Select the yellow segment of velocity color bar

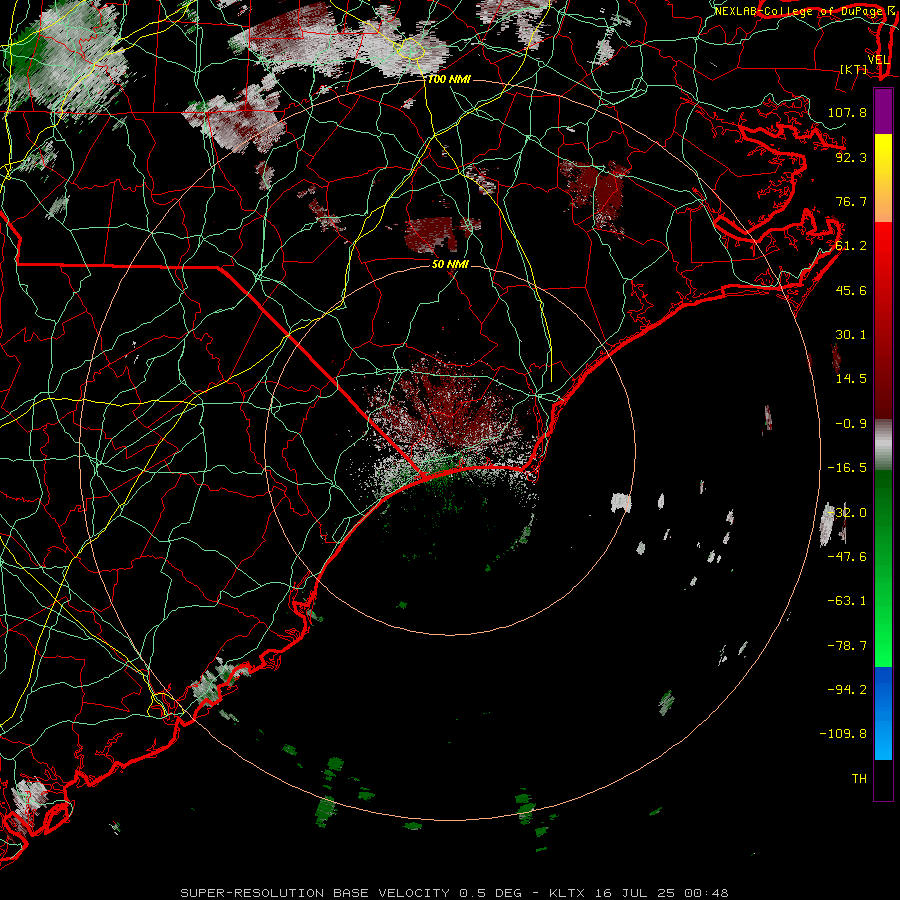(x=883, y=178)
